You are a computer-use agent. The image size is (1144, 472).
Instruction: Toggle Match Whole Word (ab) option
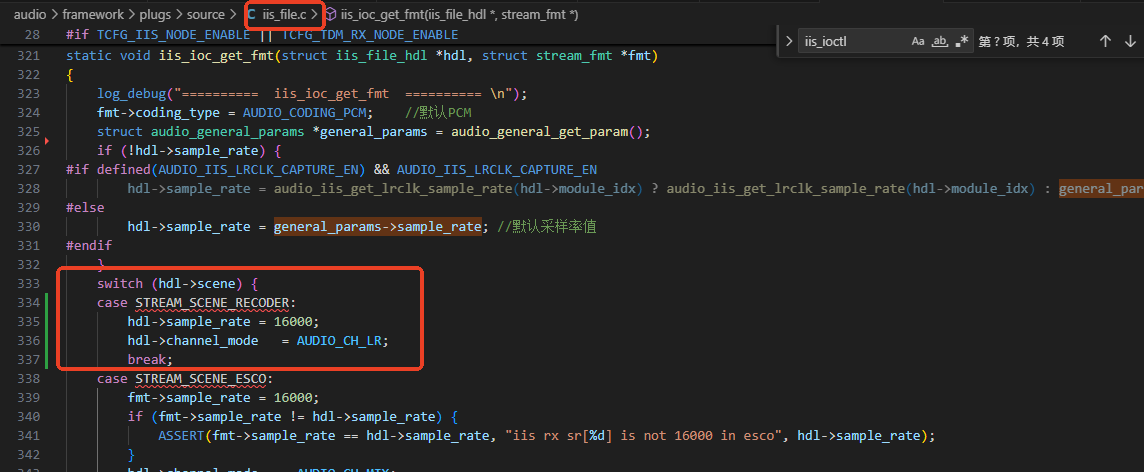click(940, 42)
